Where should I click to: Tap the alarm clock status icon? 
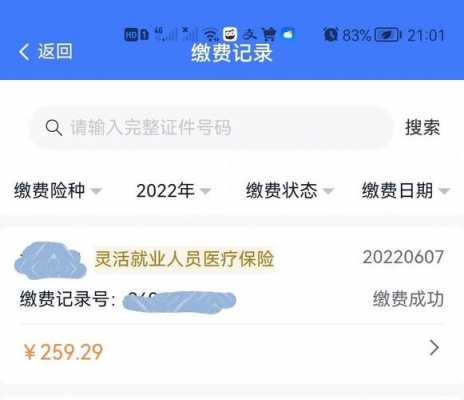coord(331,34)
